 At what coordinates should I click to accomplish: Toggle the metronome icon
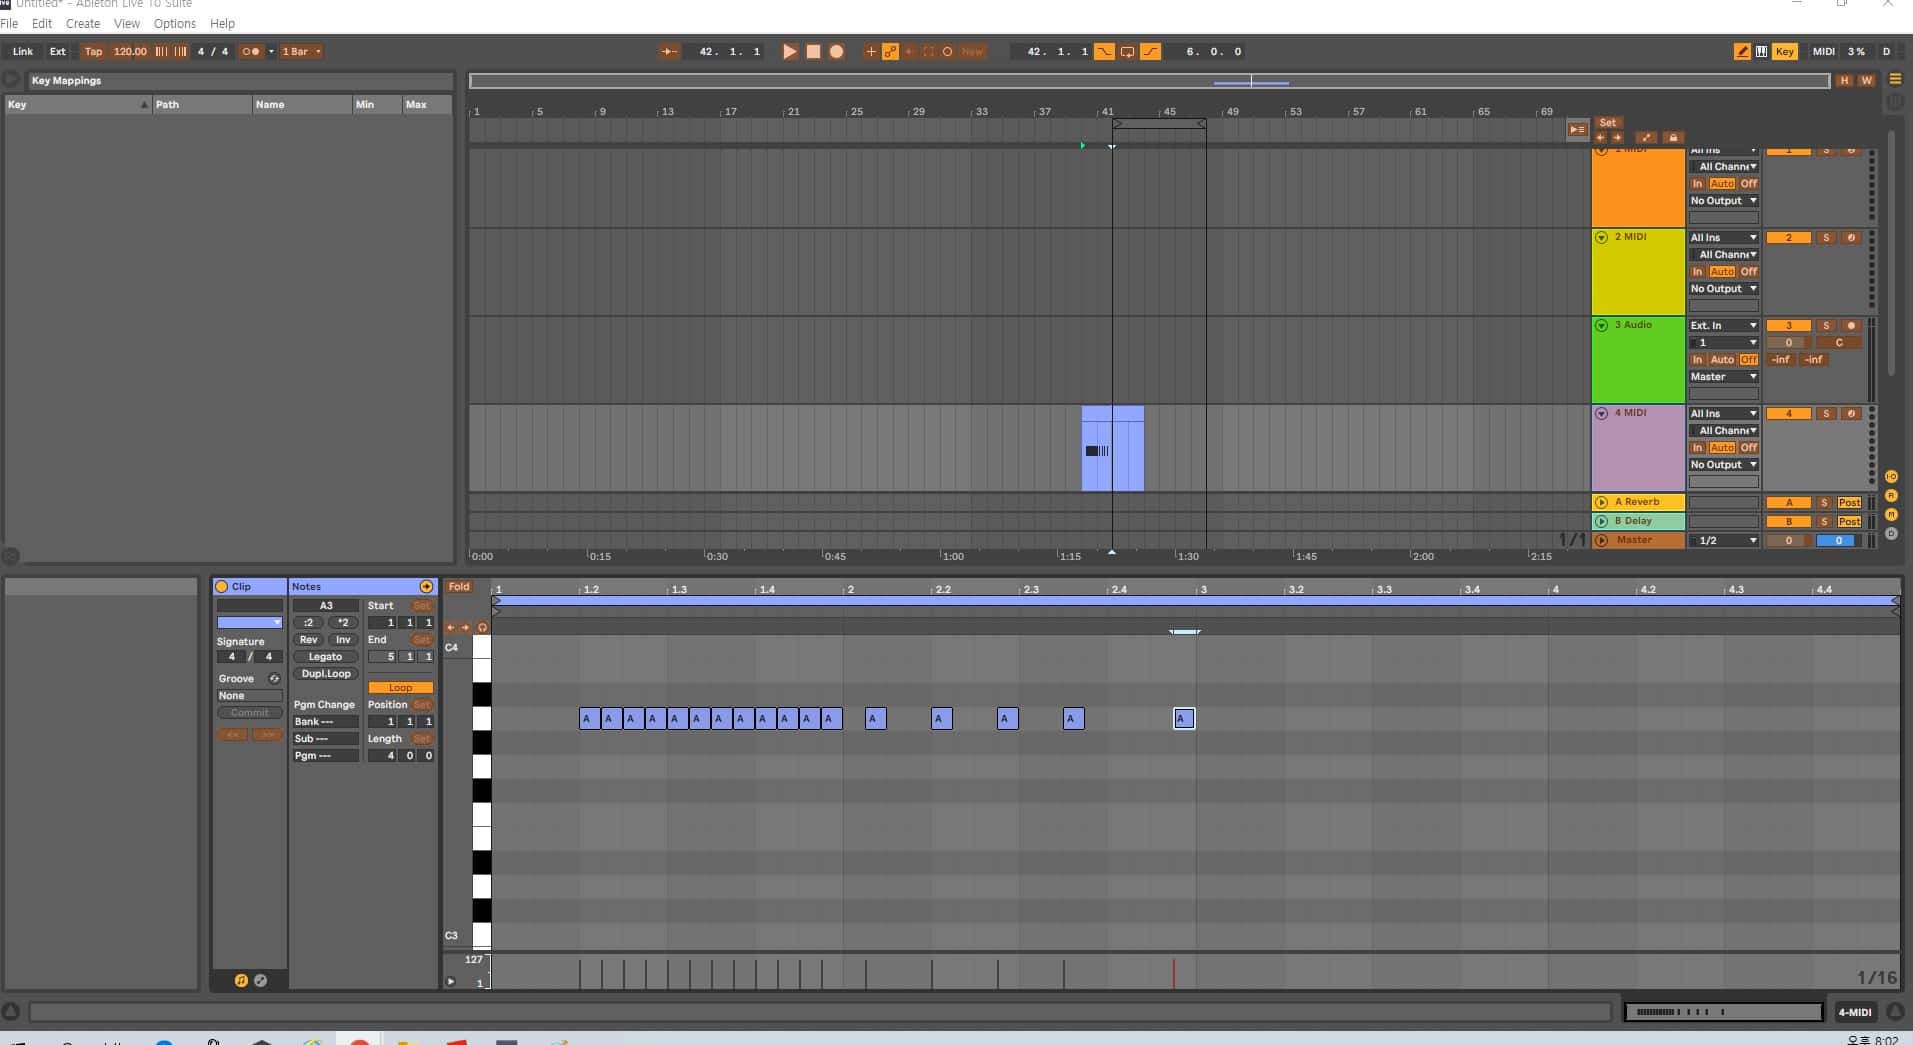pyautogui.click(x=252, y=51)
